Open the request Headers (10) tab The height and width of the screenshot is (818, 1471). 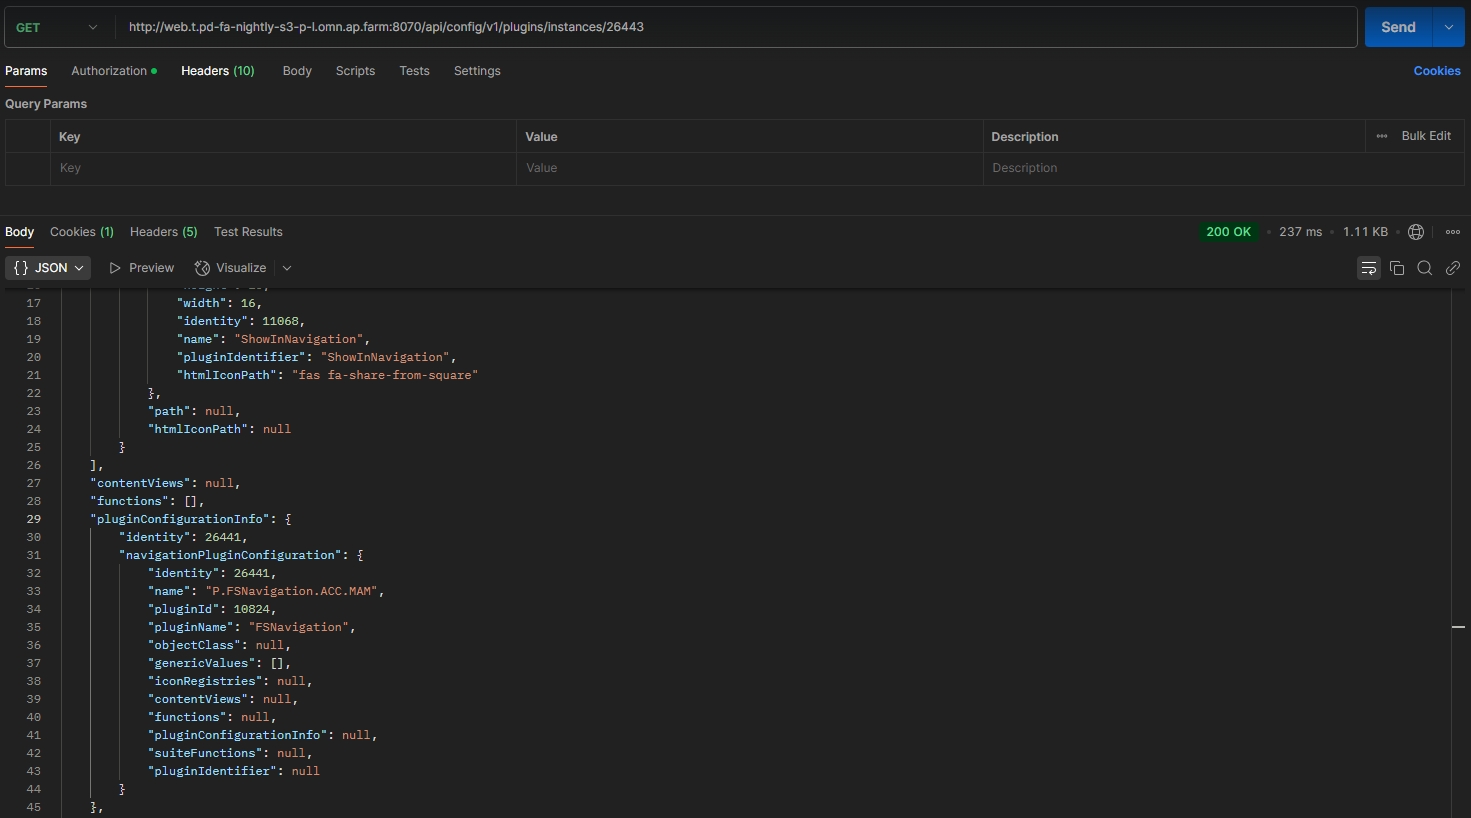tap(217, 71)
